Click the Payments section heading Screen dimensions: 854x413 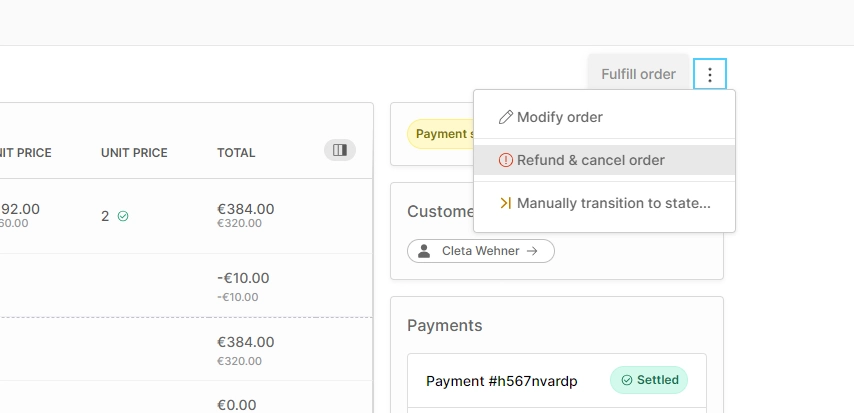click(x=444, y=325)
